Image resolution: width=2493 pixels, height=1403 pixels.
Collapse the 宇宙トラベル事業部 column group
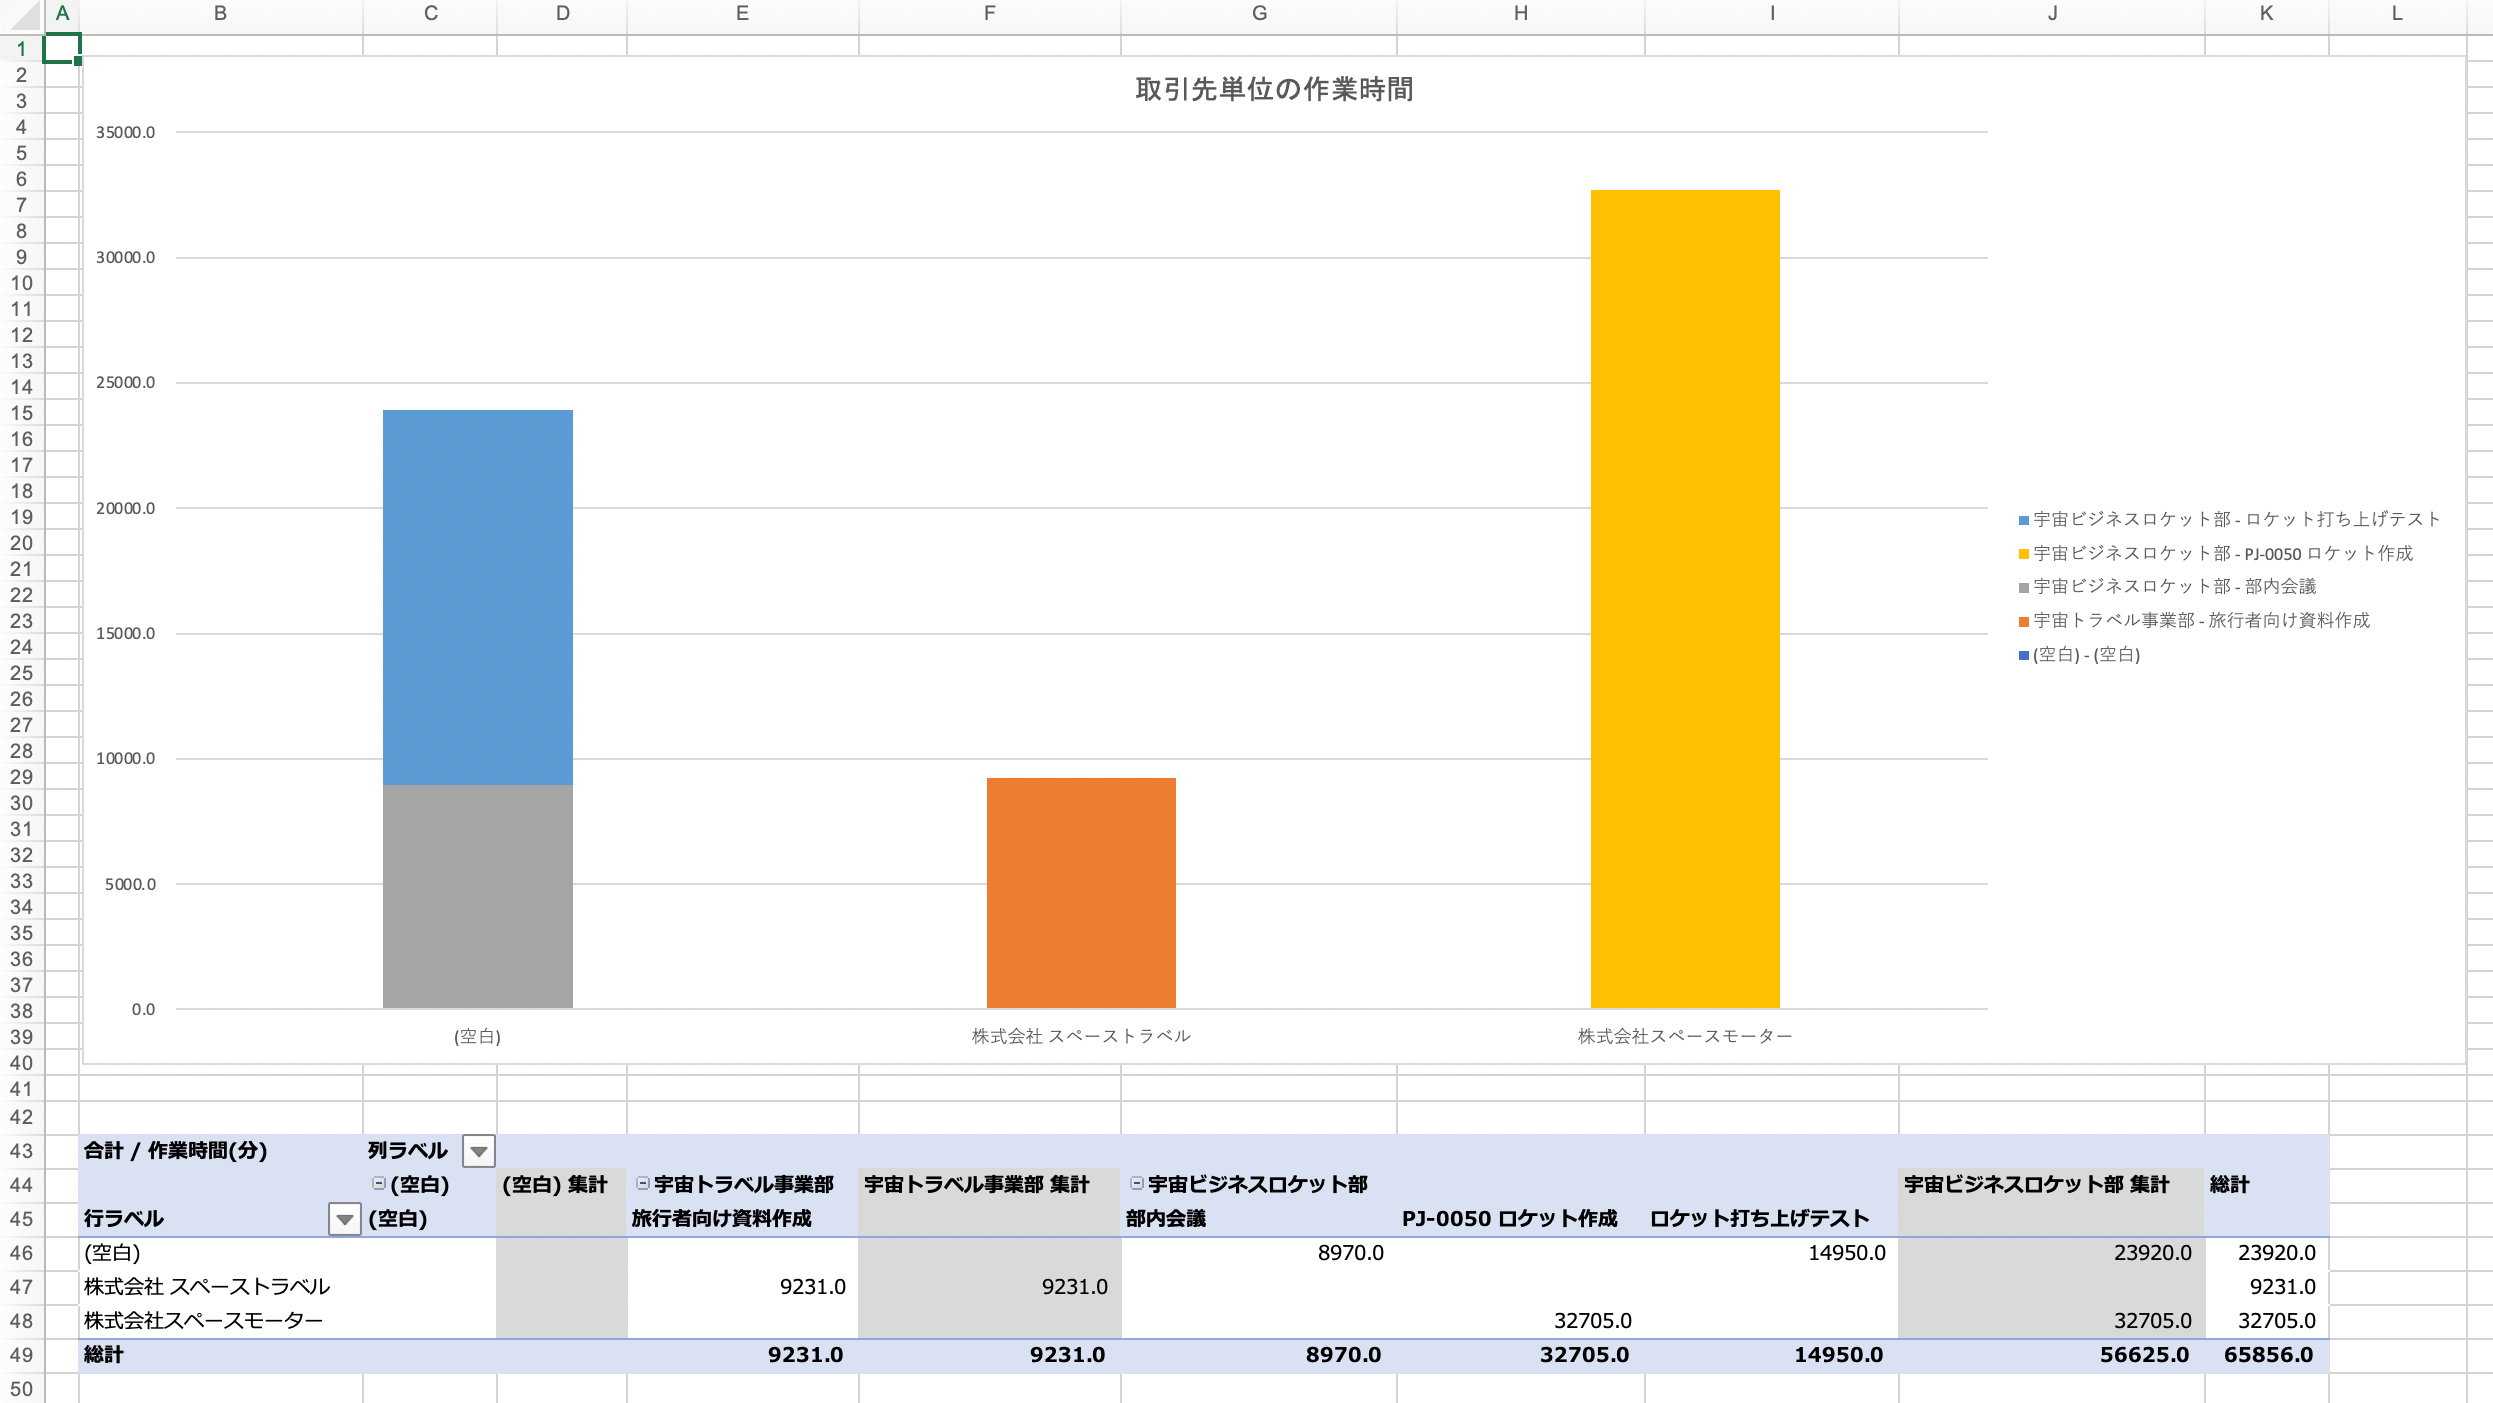[643, 1184]
